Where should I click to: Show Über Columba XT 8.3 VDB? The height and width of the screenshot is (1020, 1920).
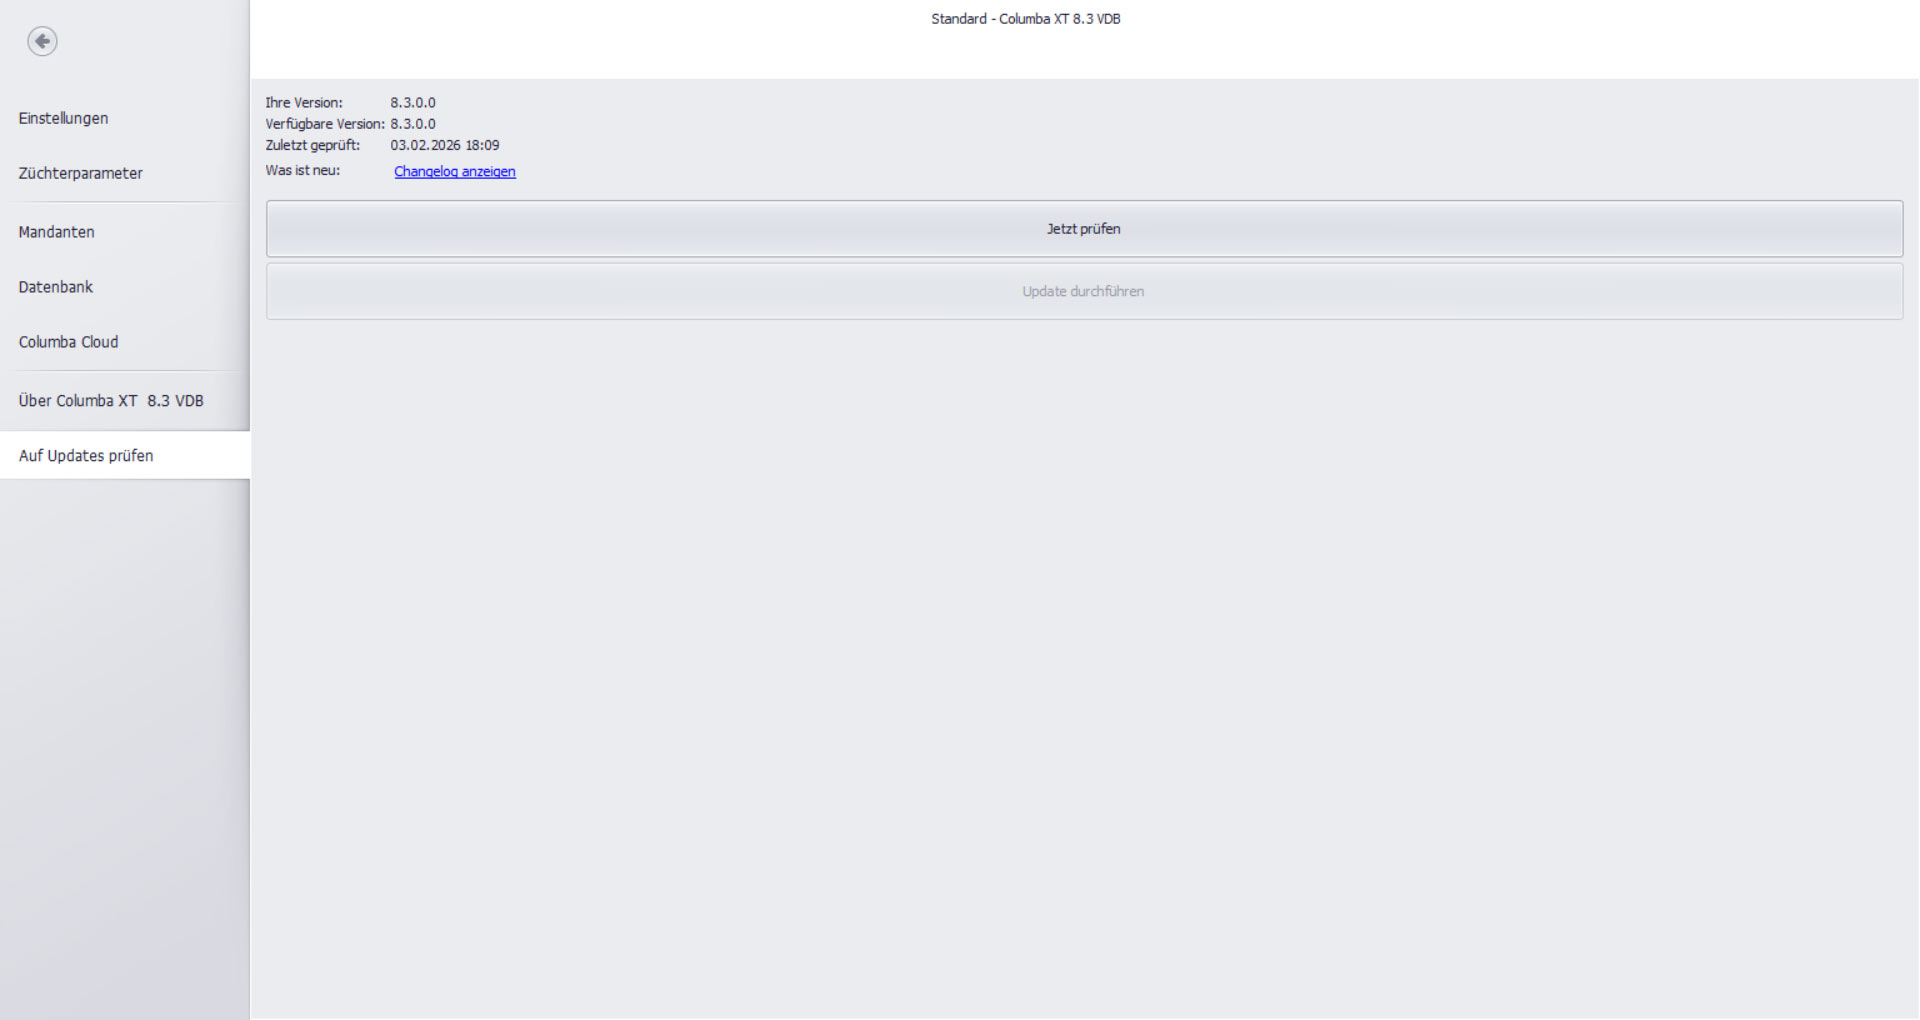tap(111, 401)
